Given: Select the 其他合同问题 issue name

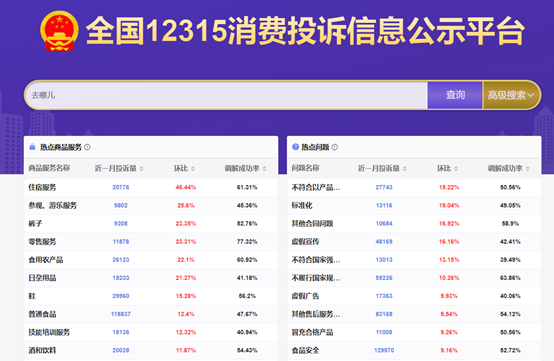Looking at the screenshot, I should tap(312, 223).
